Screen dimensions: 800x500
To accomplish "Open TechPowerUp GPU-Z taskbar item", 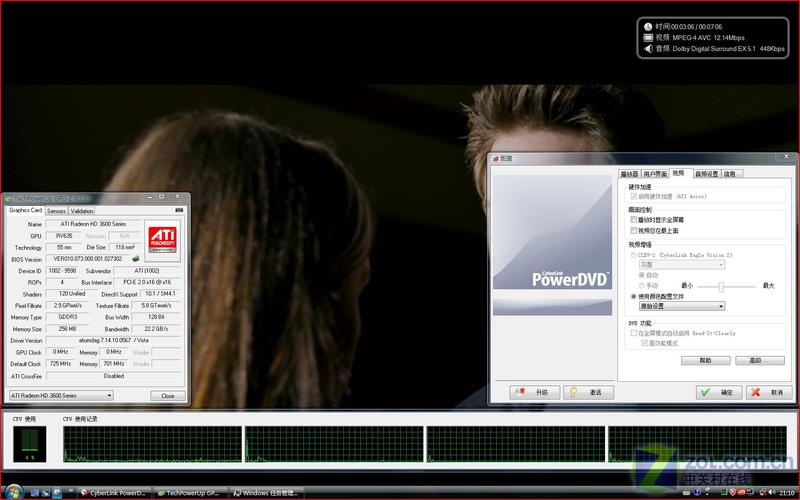I will click(x=188, y=493).
